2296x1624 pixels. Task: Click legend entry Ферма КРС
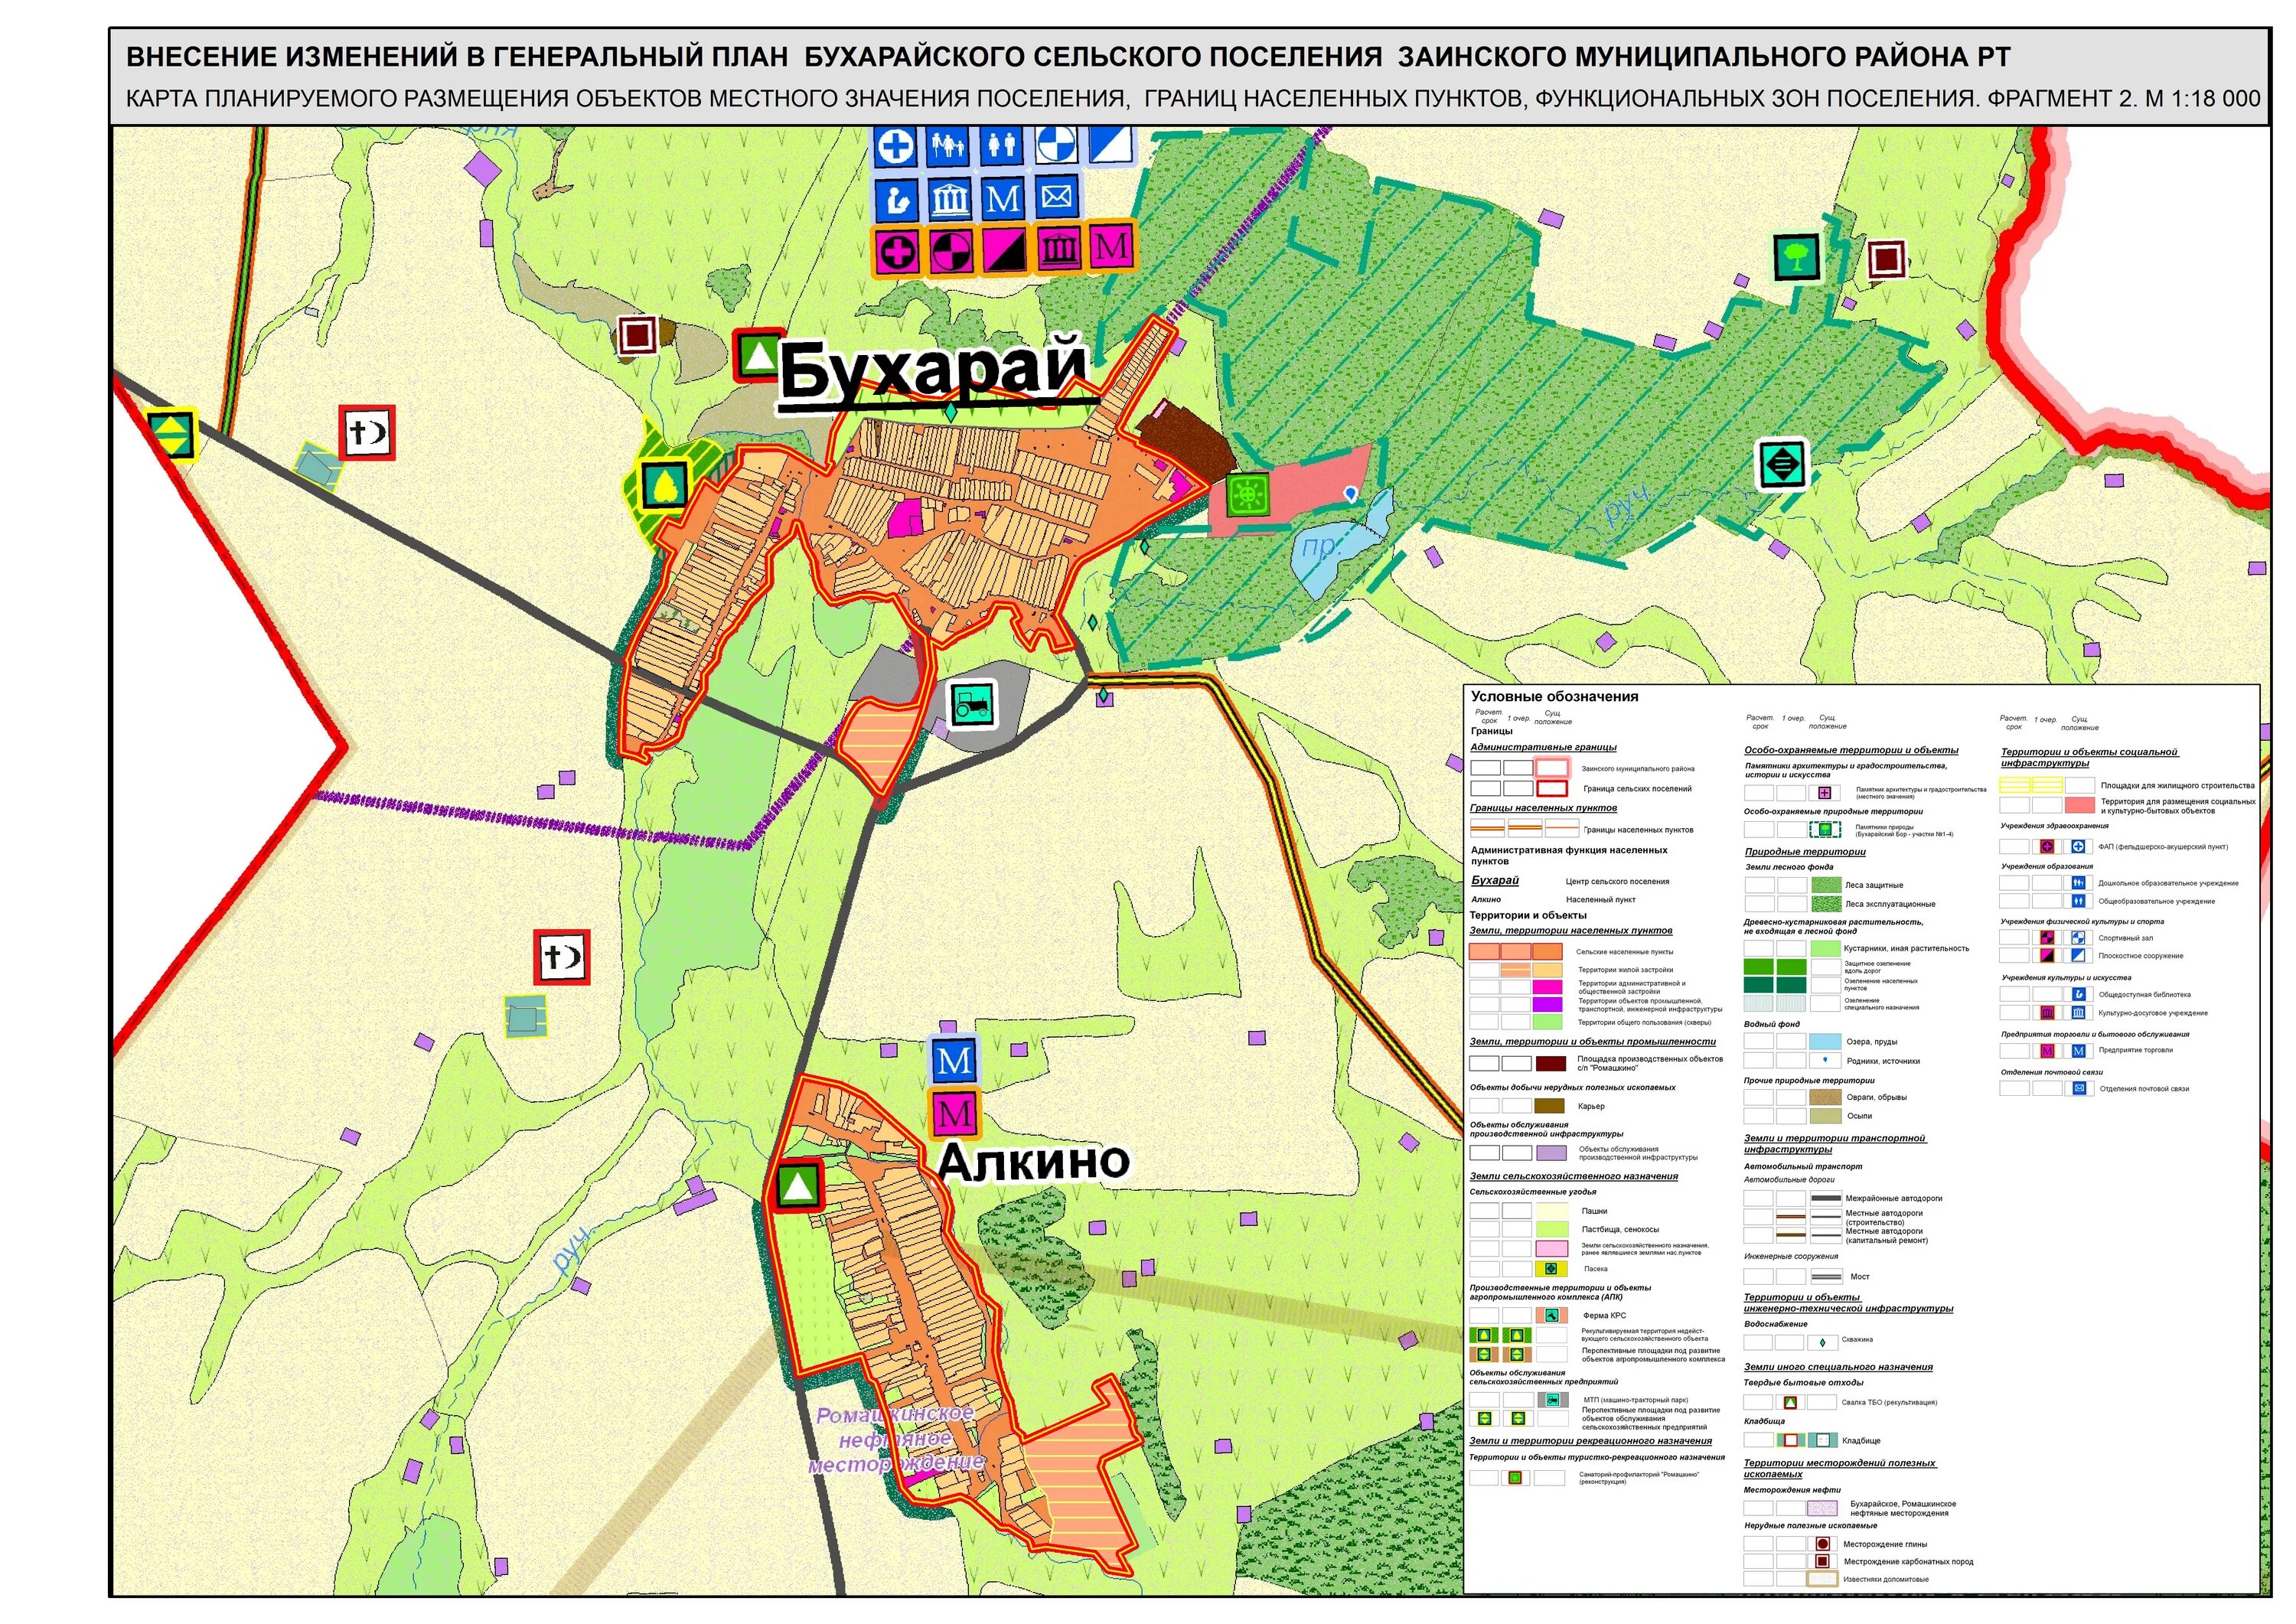click(x=1604, y=1316)
